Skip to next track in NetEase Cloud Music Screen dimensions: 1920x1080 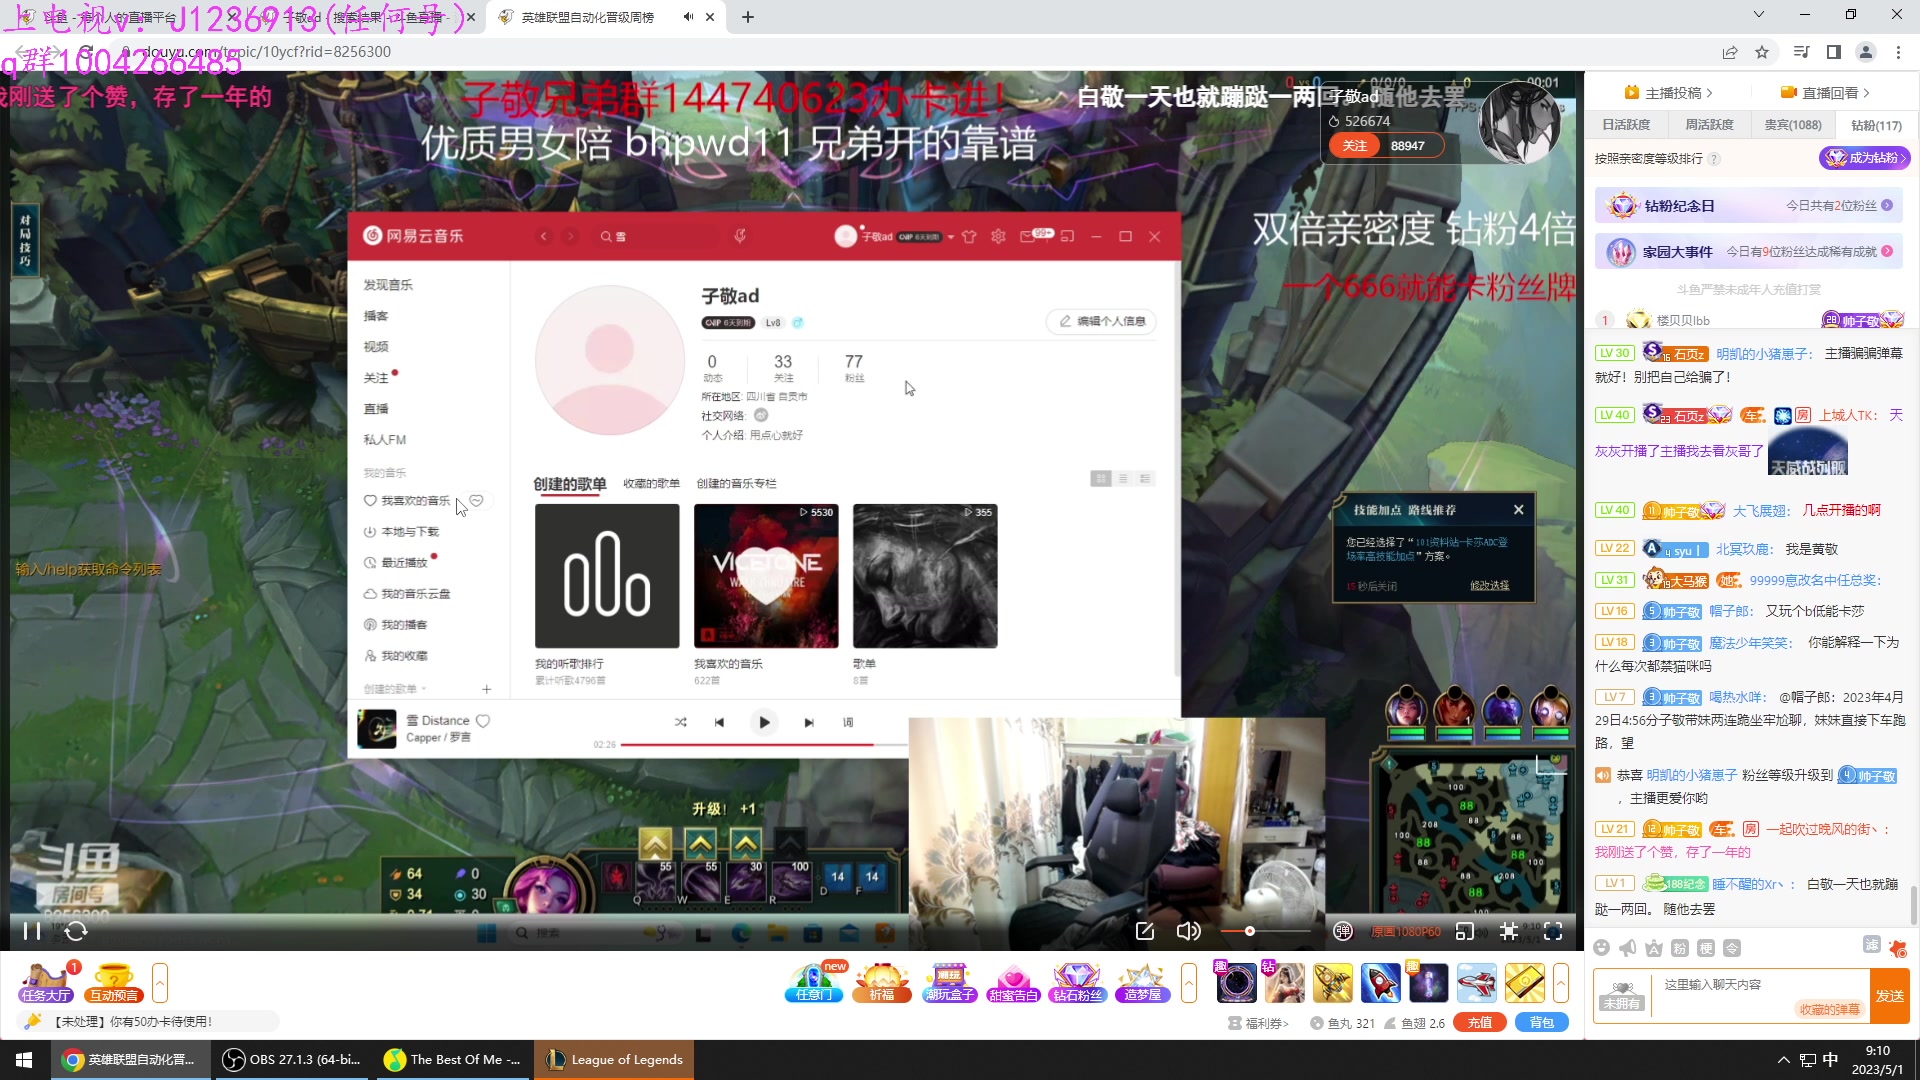[x=809, y=722]
